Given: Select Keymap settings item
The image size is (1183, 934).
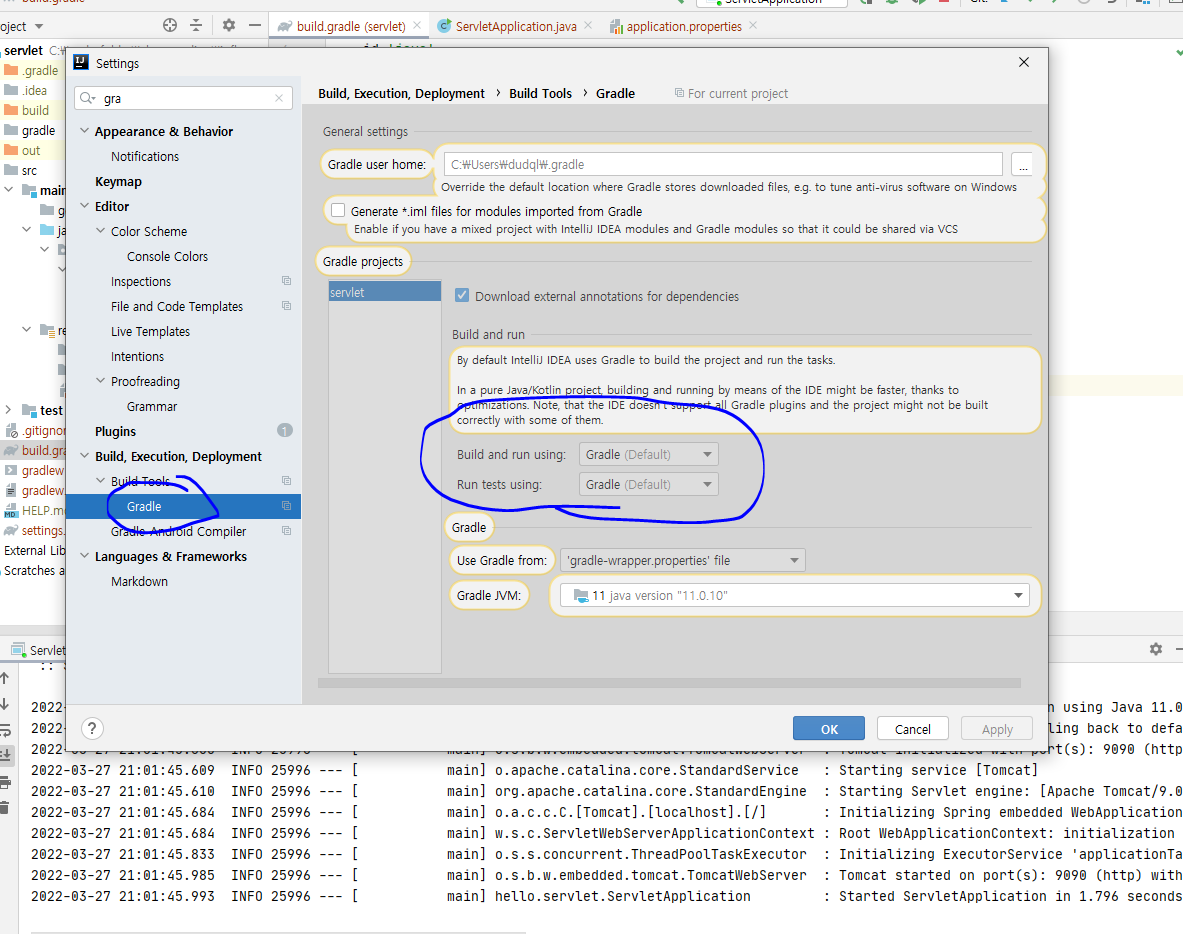Looking at the screenshot, I should point(118,181).
